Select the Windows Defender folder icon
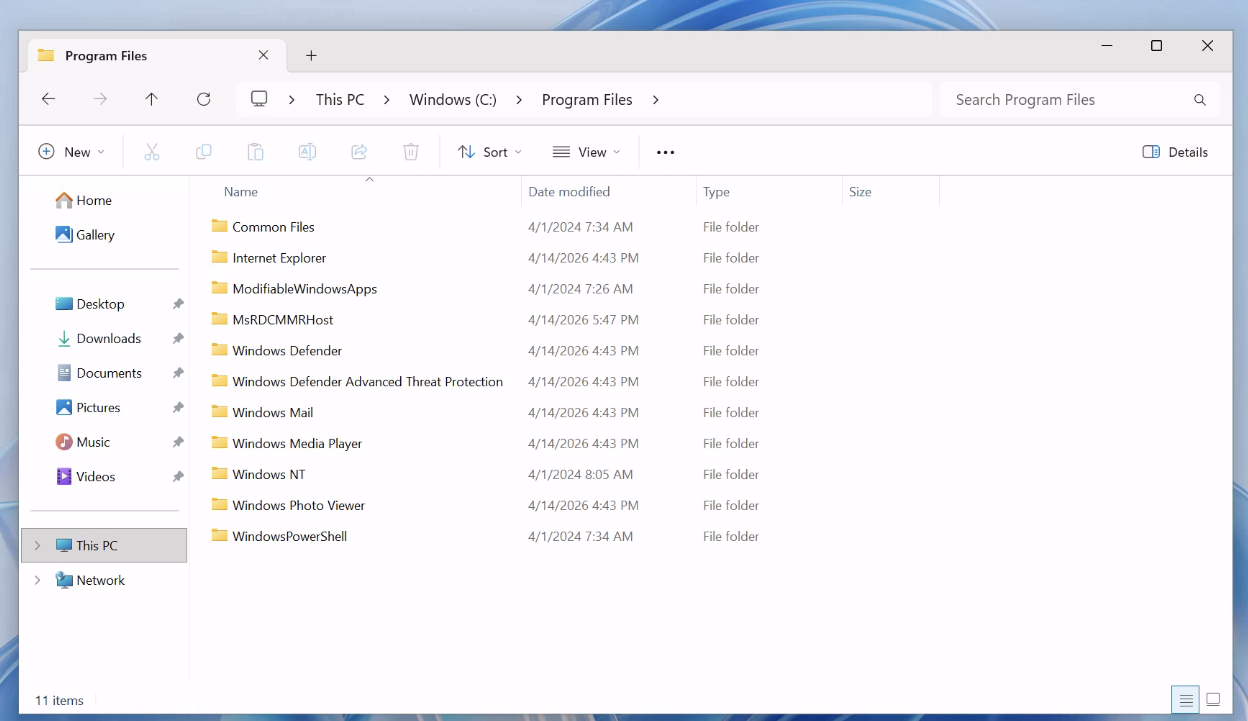The height and width of the screenshot is (721, 1248). 220,350
